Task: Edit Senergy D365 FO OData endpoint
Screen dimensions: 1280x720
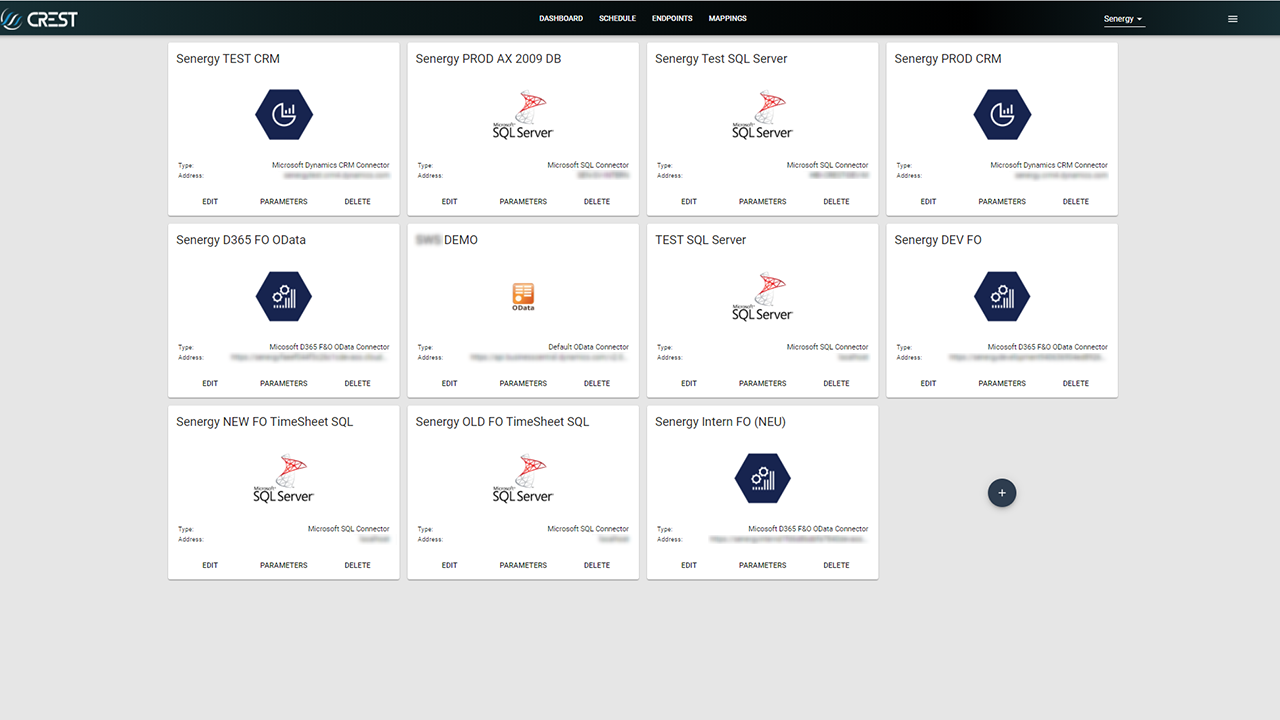Action: pos(210,383)
